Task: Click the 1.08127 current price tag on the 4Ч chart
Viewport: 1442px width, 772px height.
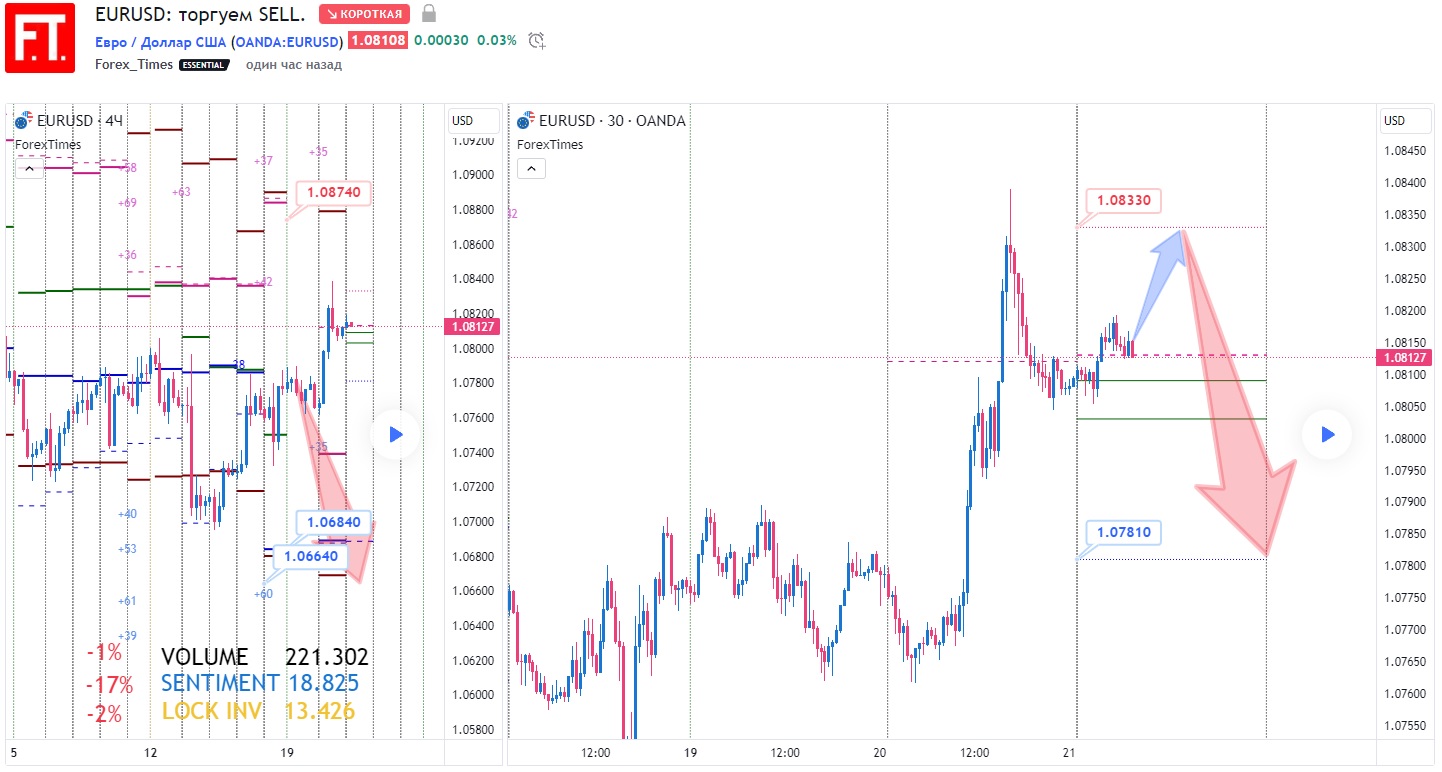Action: click(x=472, y=326)
